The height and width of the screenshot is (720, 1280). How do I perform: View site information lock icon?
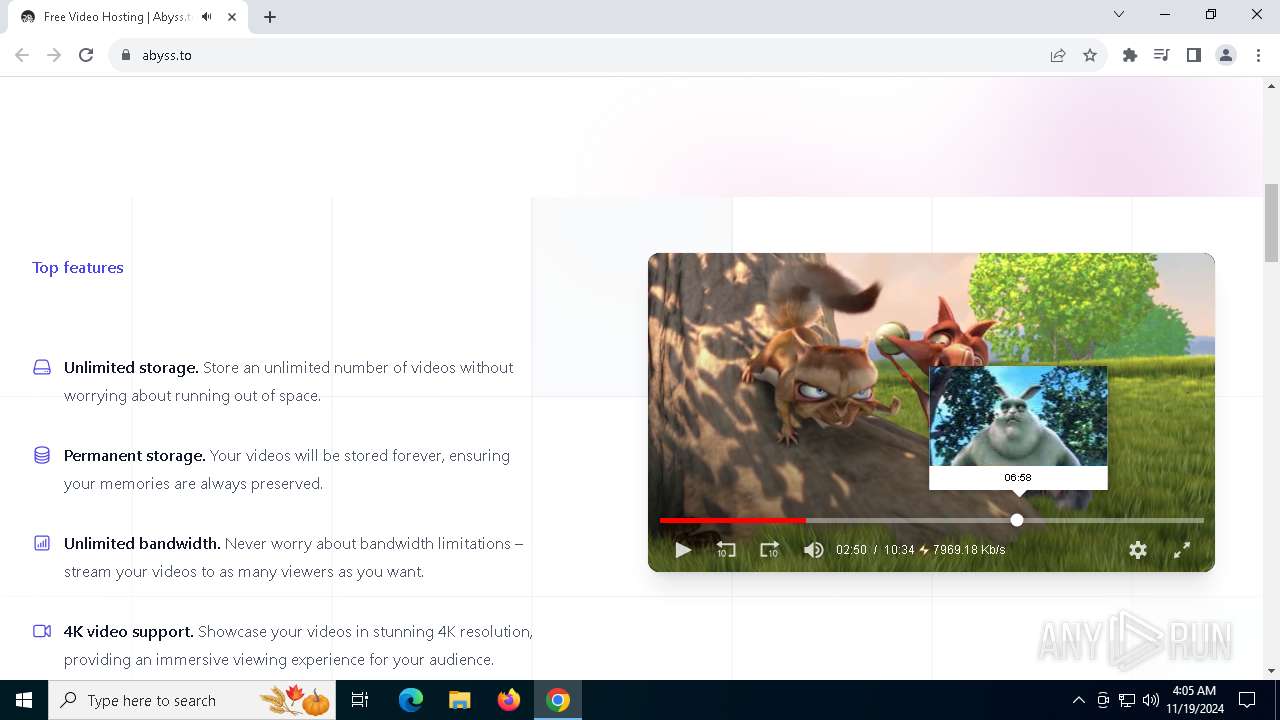[x=125, y=55]
